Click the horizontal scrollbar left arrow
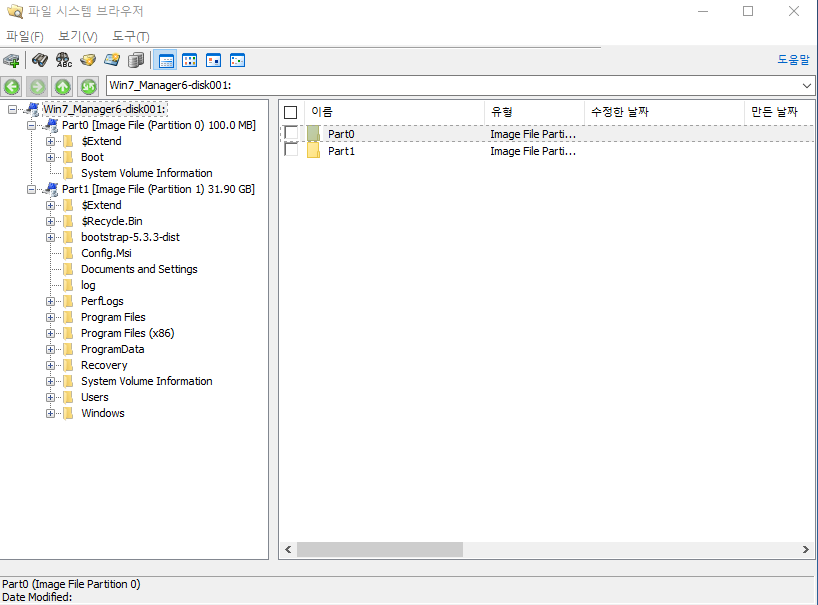The width and height of the screenshot is (818, 605). [288, 549]
